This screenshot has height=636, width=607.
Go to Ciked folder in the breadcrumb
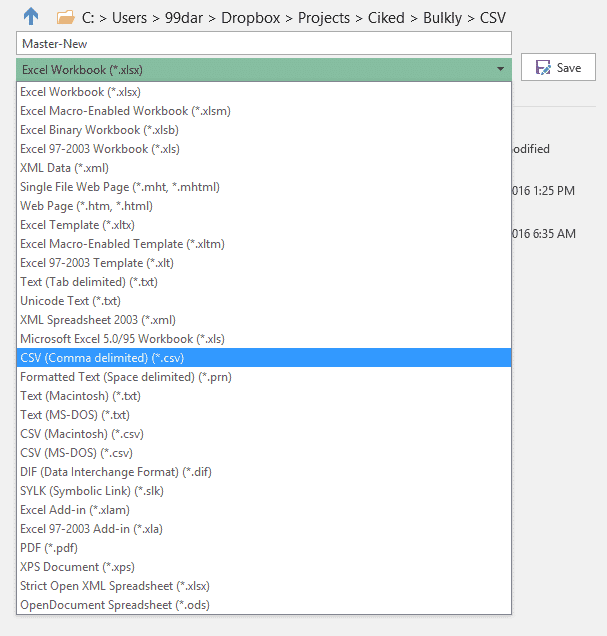coord(386,18)
